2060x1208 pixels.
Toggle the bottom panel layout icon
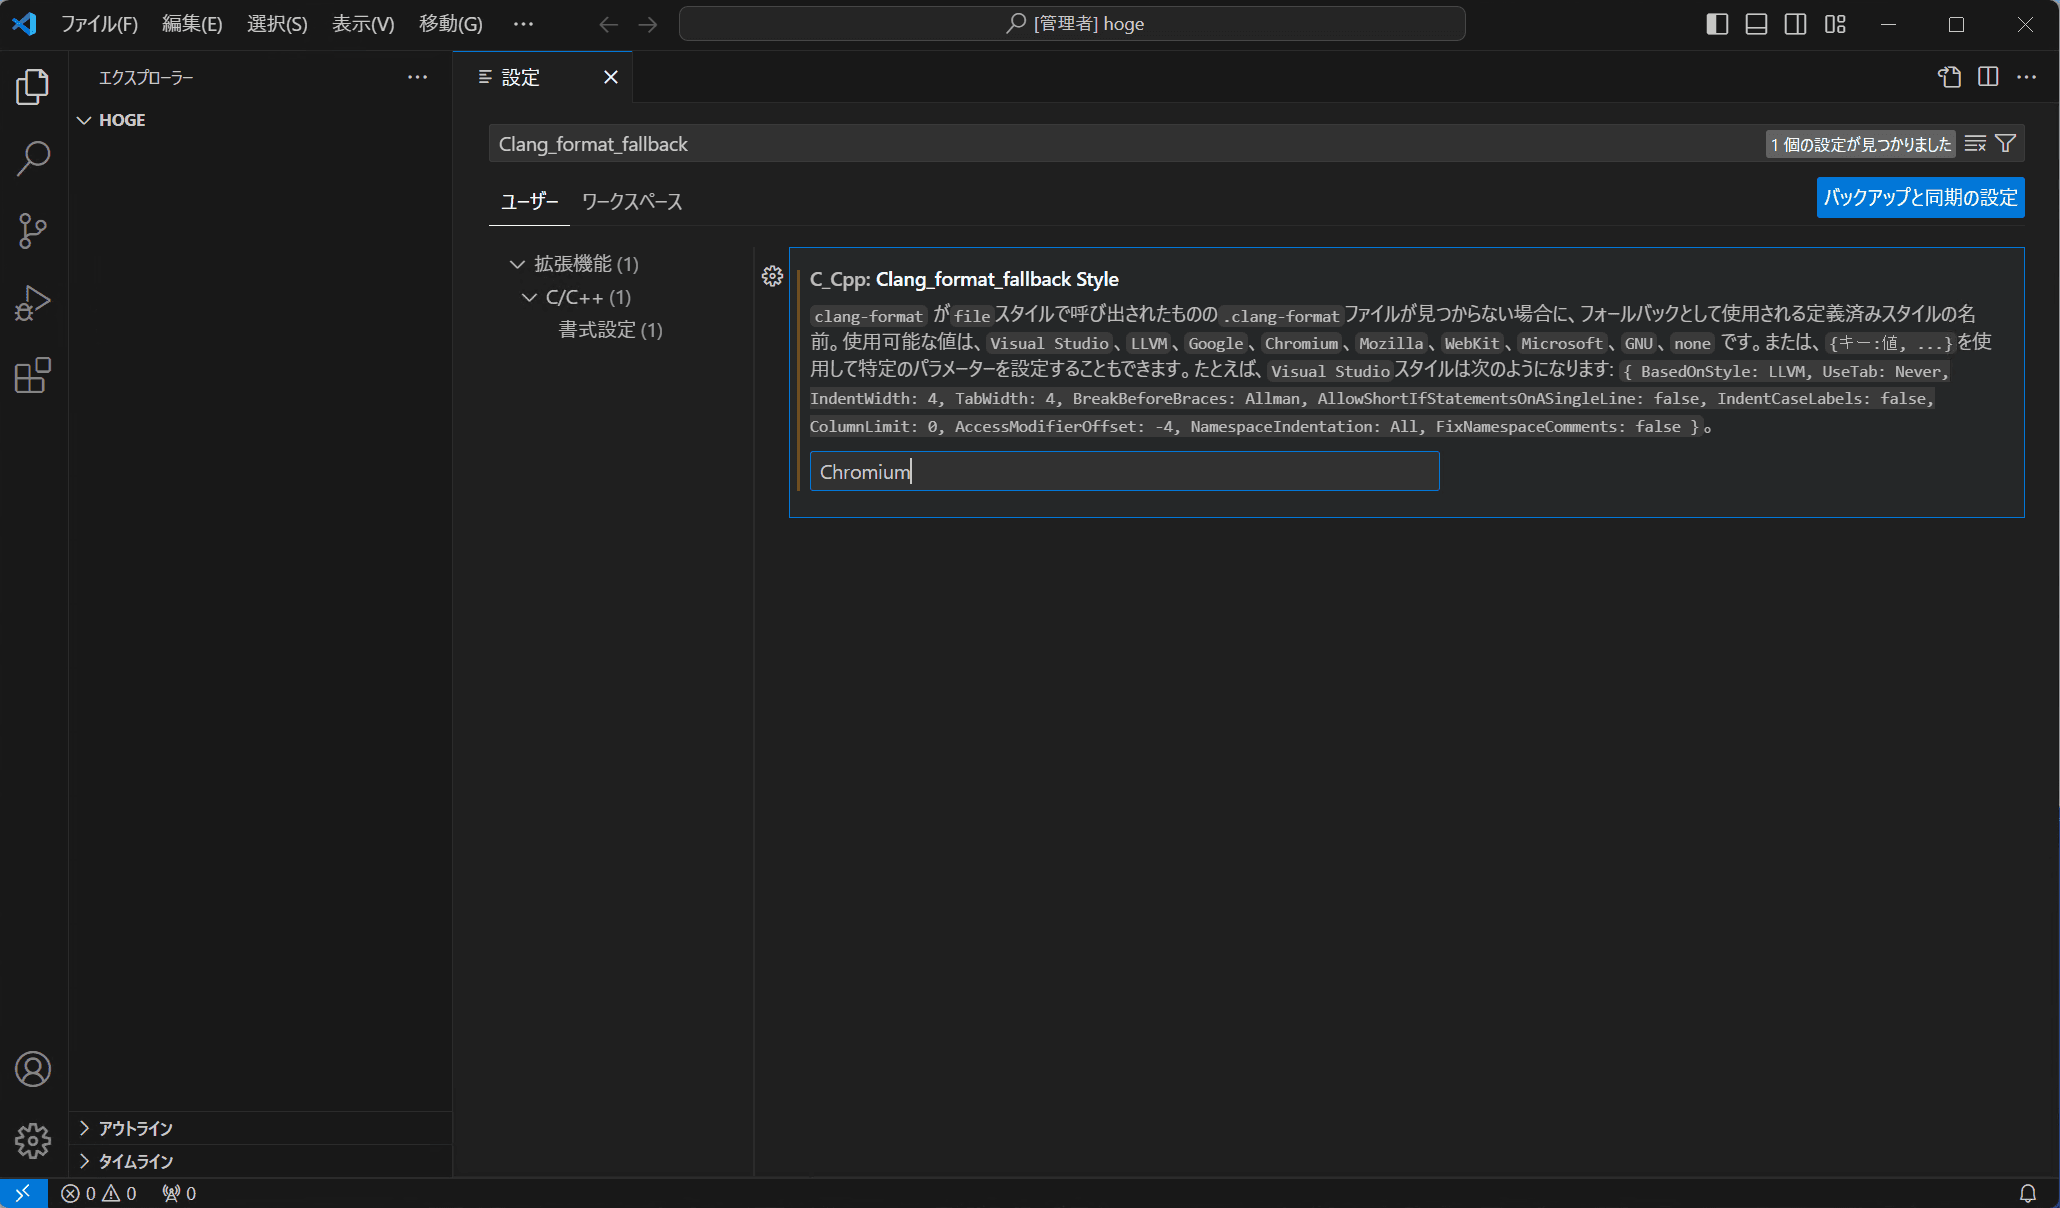point(1756,24)
